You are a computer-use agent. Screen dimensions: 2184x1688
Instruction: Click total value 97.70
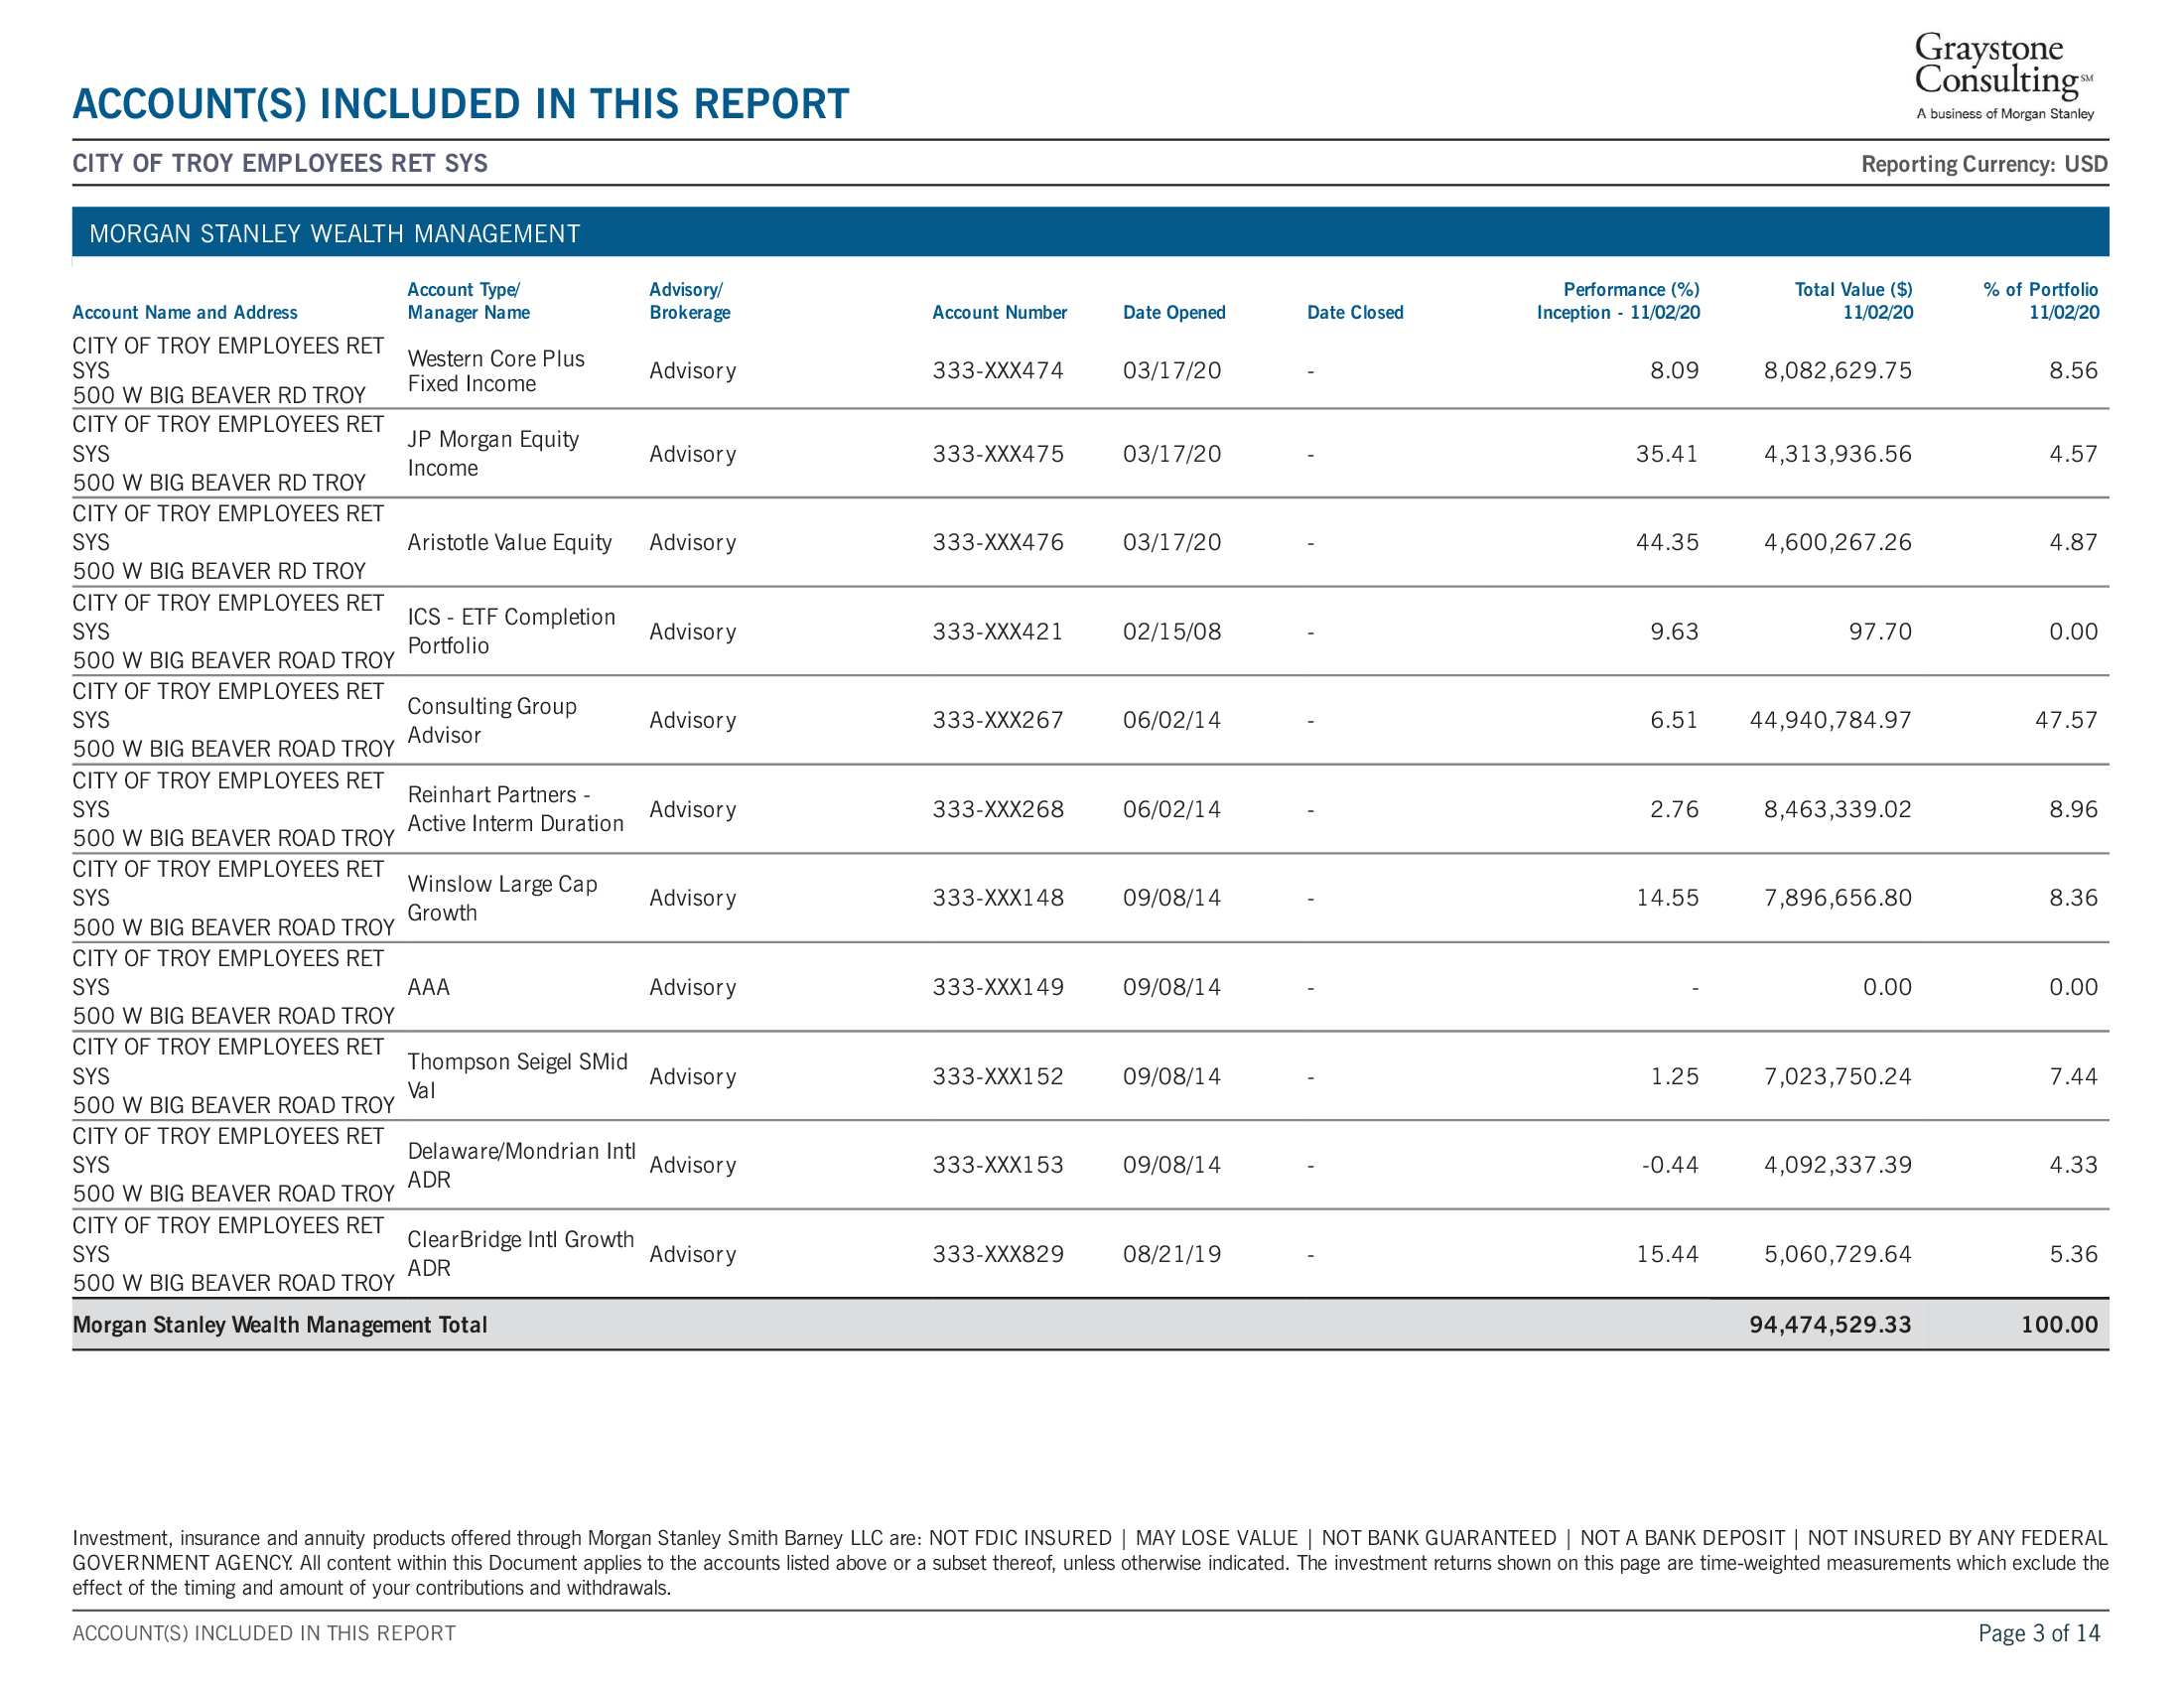point(1880,632)
